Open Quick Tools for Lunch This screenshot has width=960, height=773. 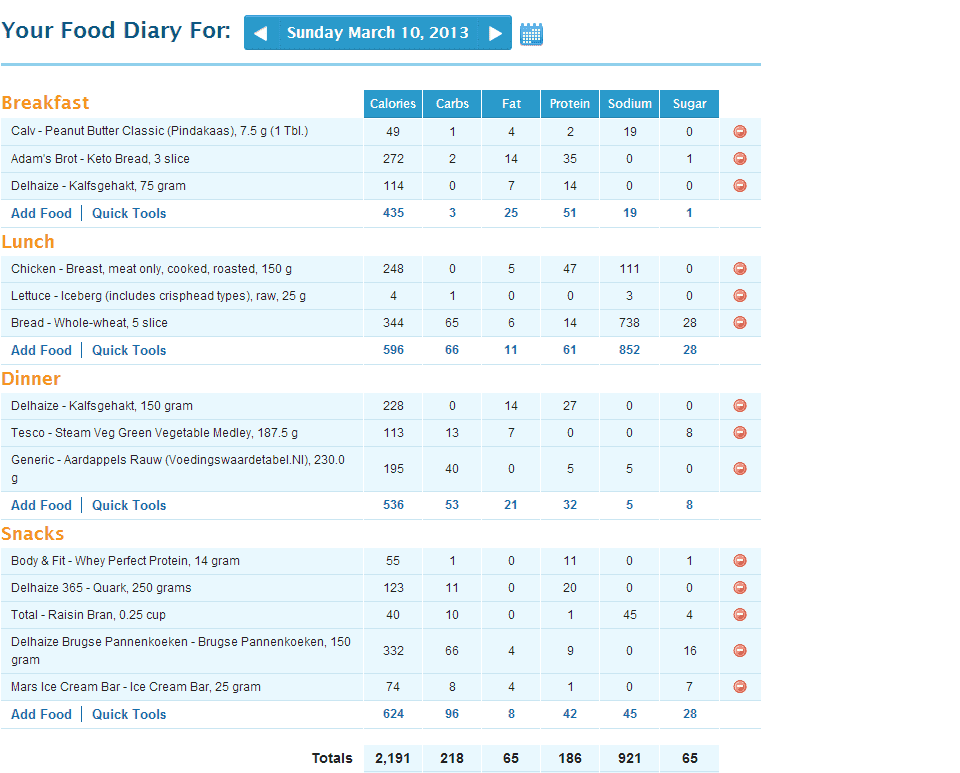pyautogui.click(x=129, y=350)
